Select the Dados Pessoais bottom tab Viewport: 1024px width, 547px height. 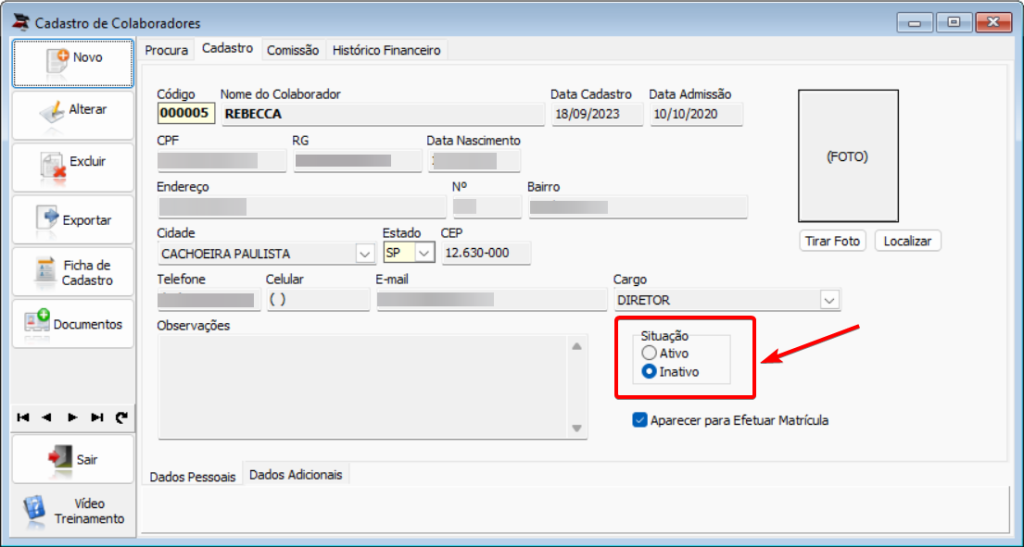pyautogui.click(x=193, y=477)
